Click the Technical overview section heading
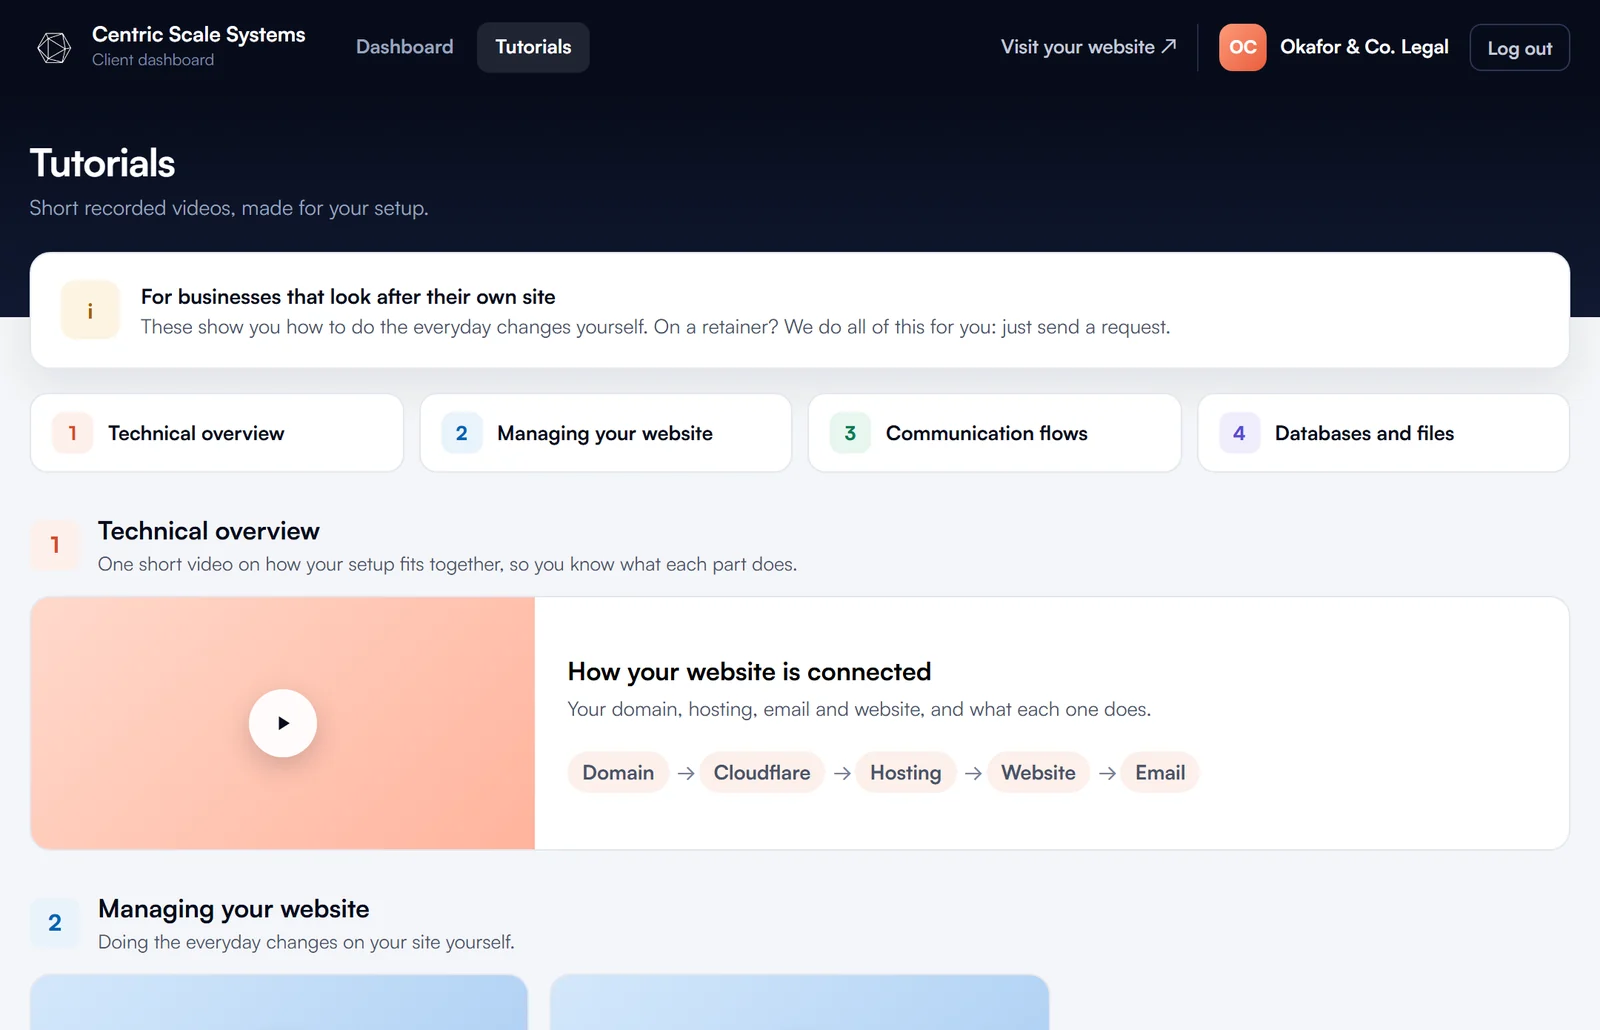1600x1030 pixels. pos(209,531)
